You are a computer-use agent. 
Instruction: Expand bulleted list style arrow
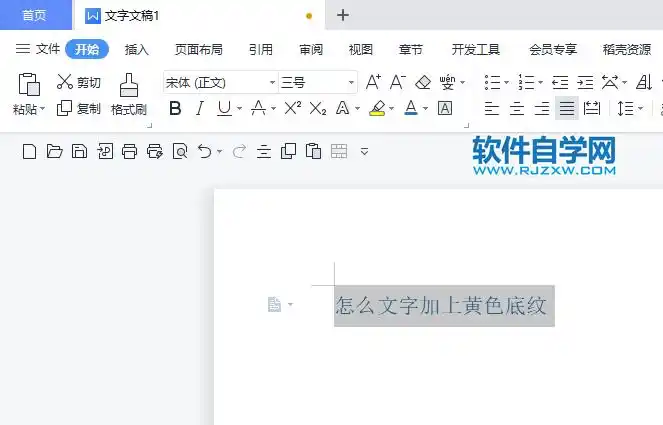507,82
